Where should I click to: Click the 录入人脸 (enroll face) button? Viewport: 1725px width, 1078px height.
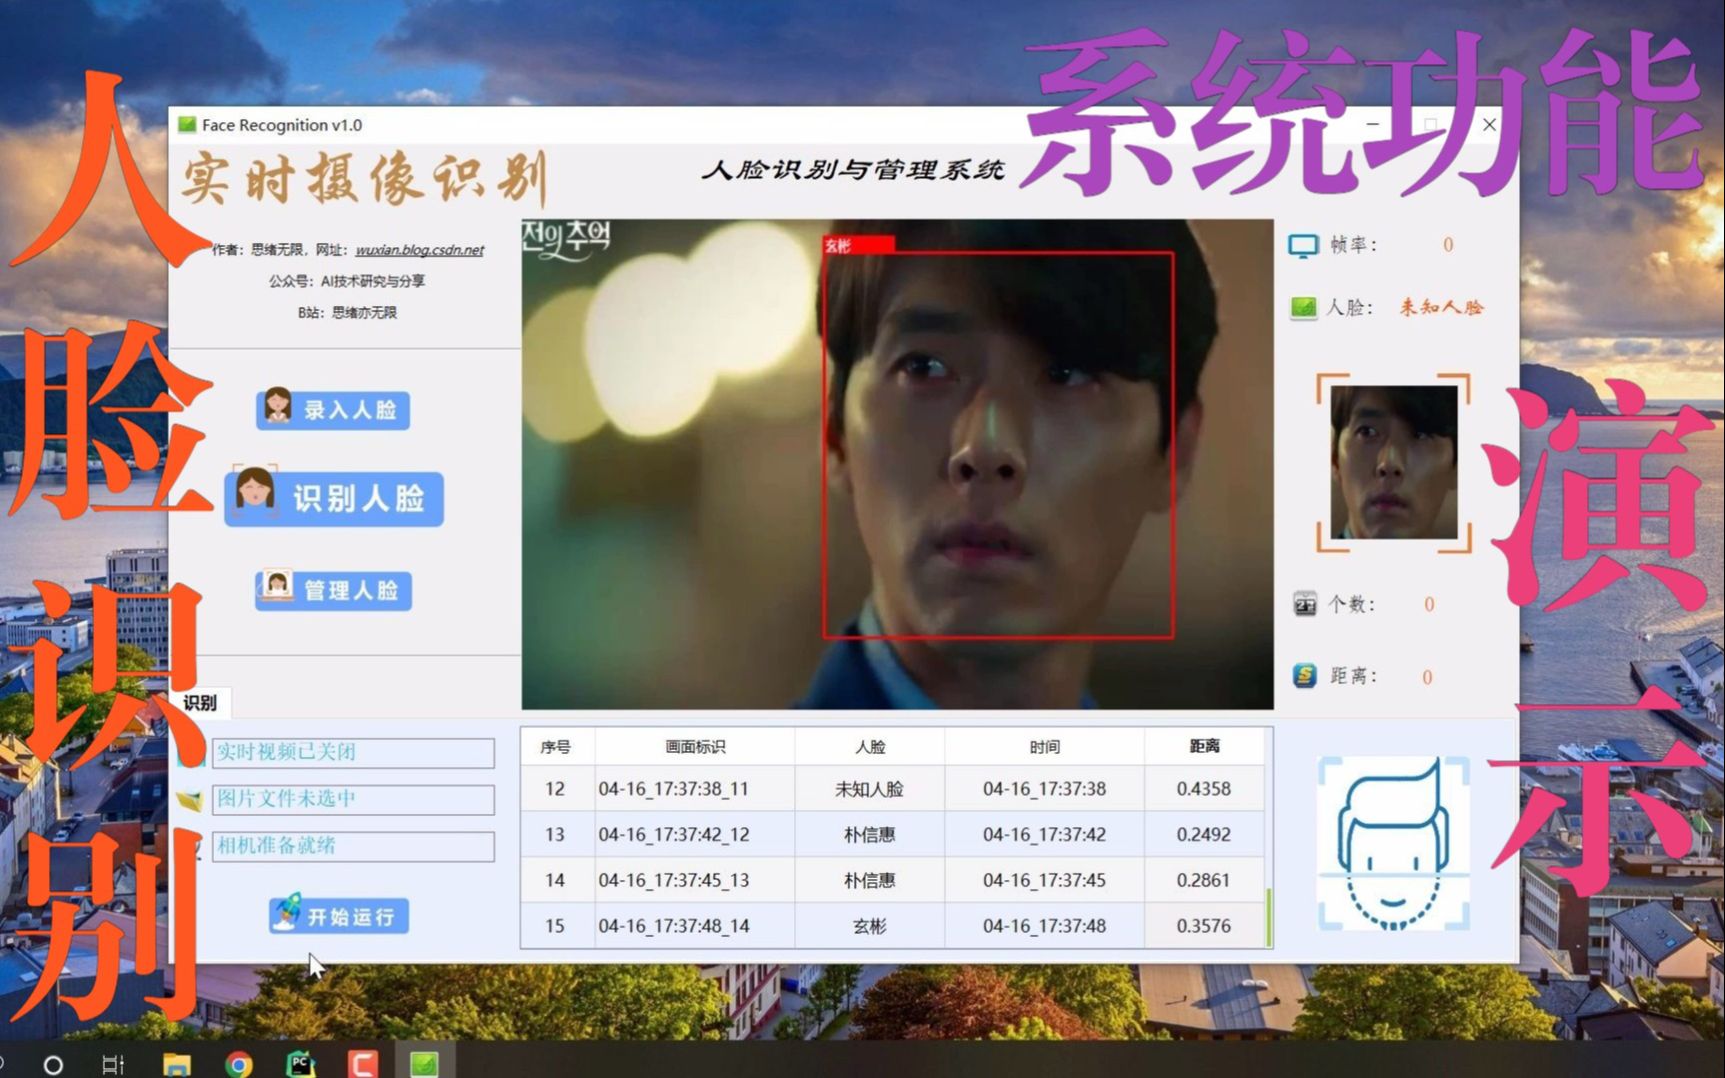coord(333,410)
